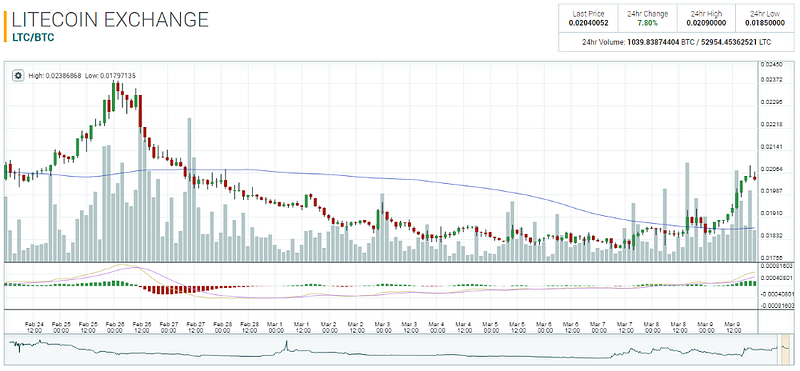
Task: Click the 24hr High stat box
Action: click(706, 18)
